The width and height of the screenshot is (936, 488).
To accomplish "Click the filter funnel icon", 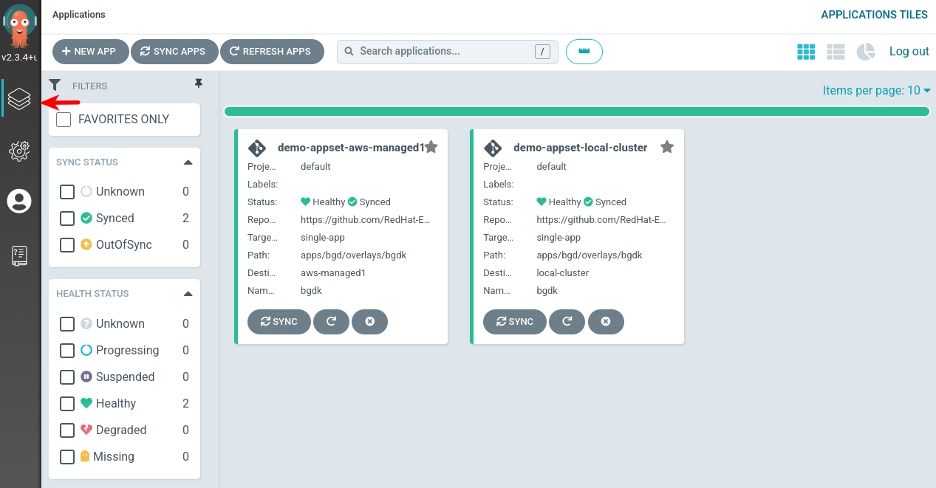I will point(55,85).
